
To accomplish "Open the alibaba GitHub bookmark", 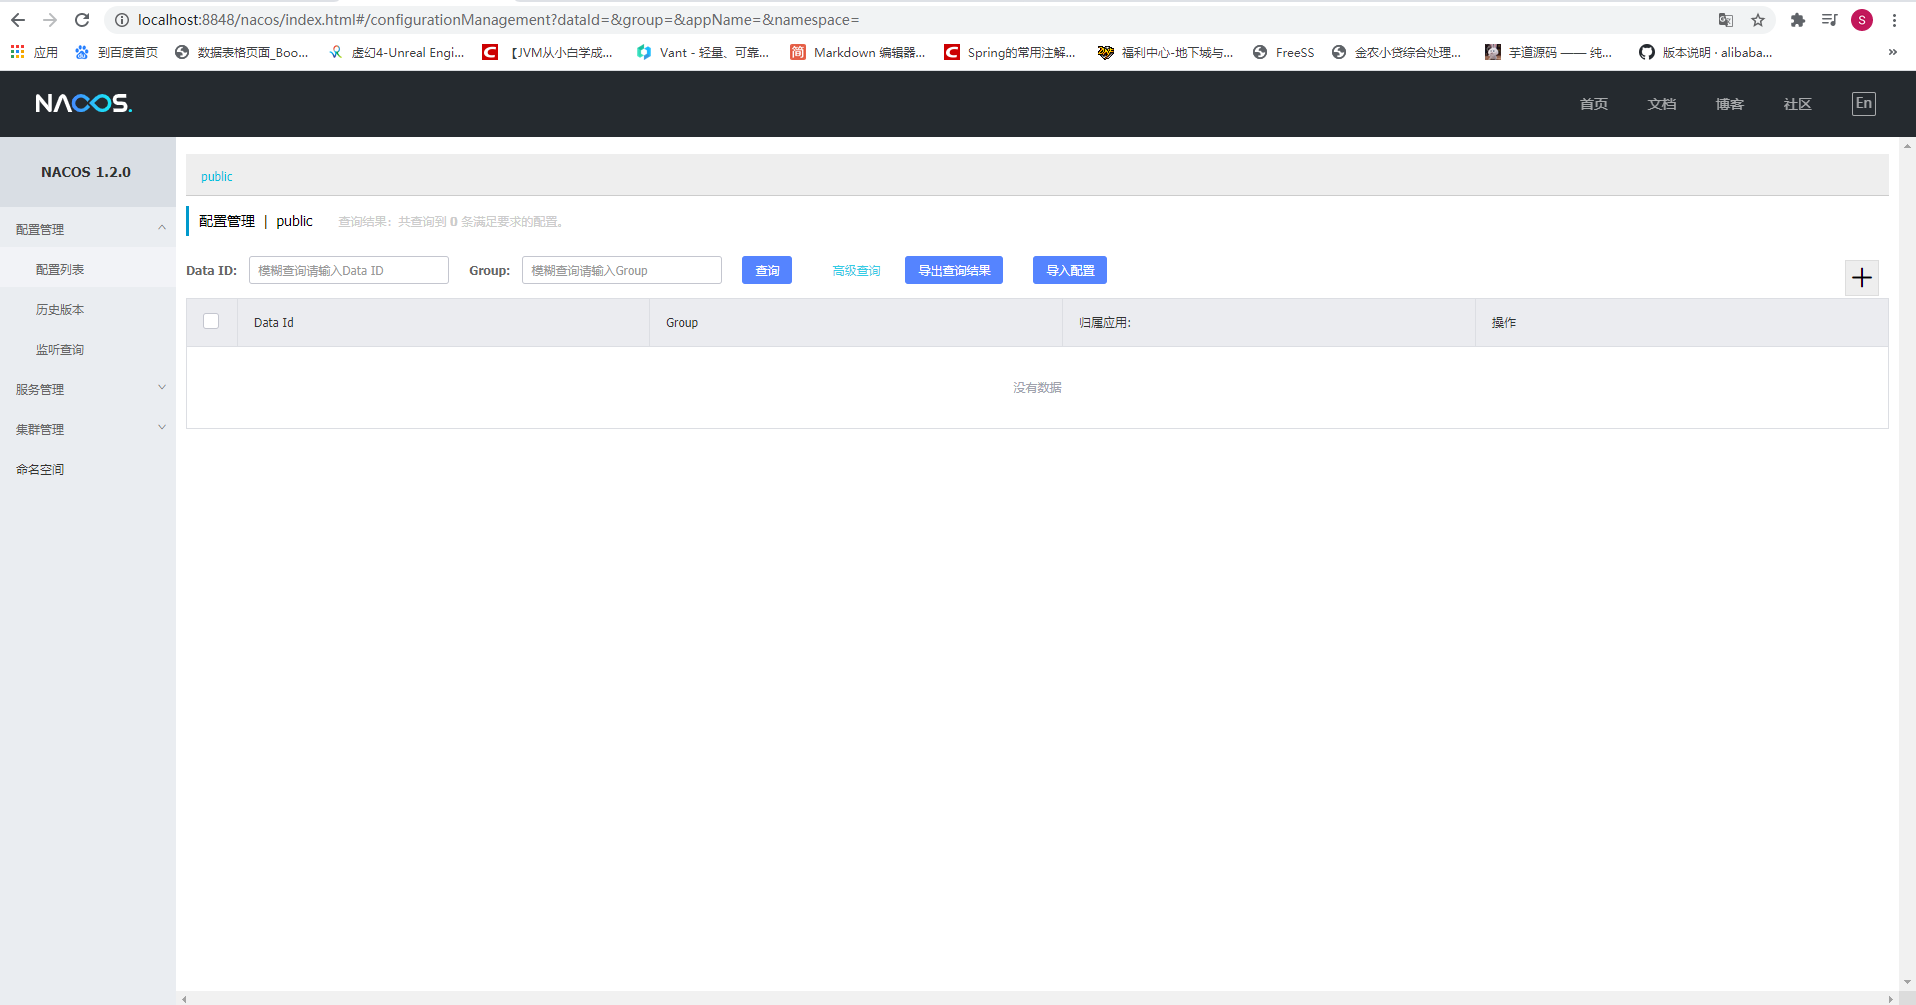I will (x=1706, y=52).
